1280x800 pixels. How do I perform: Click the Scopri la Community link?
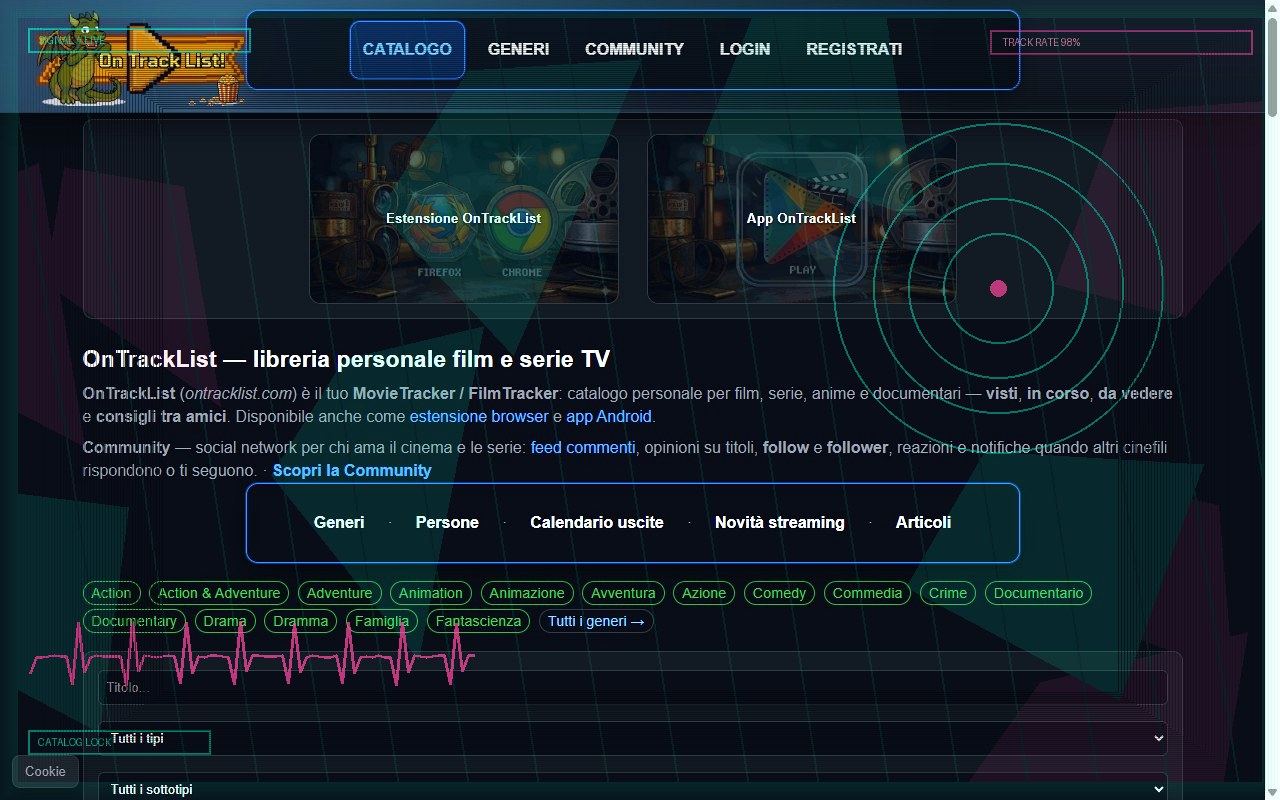coord(352,470)
